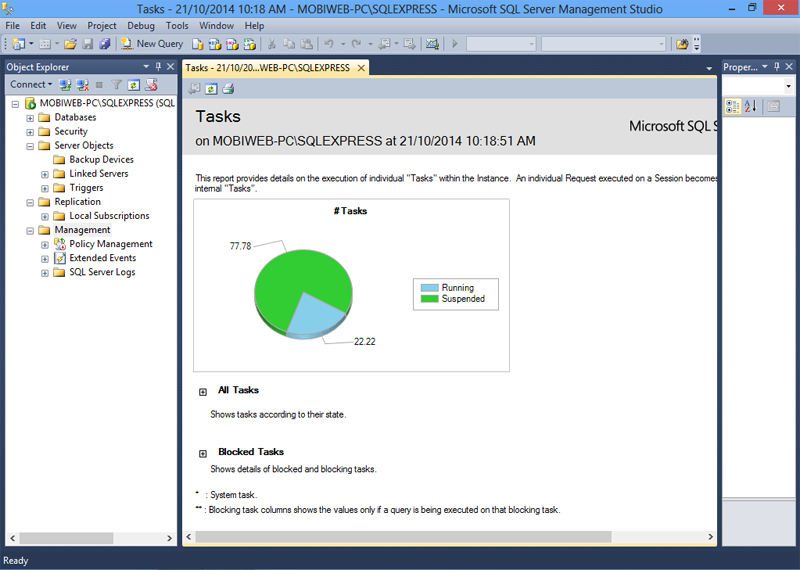This screenshot has width=800, height=570.
Task: Click the Open File folder icon
Action: (x=70, y=44)
